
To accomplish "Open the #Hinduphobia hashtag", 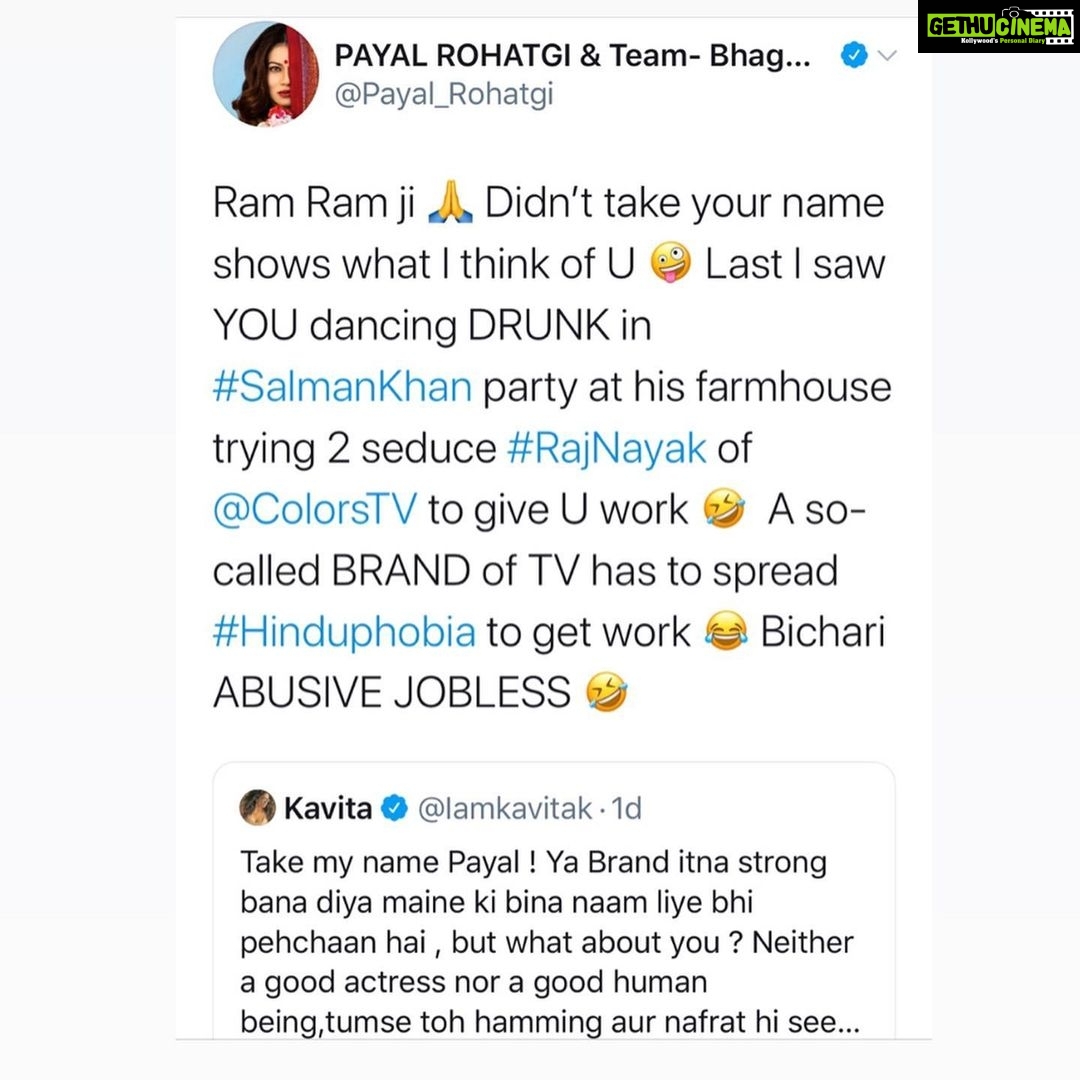I will click(344, 632).
